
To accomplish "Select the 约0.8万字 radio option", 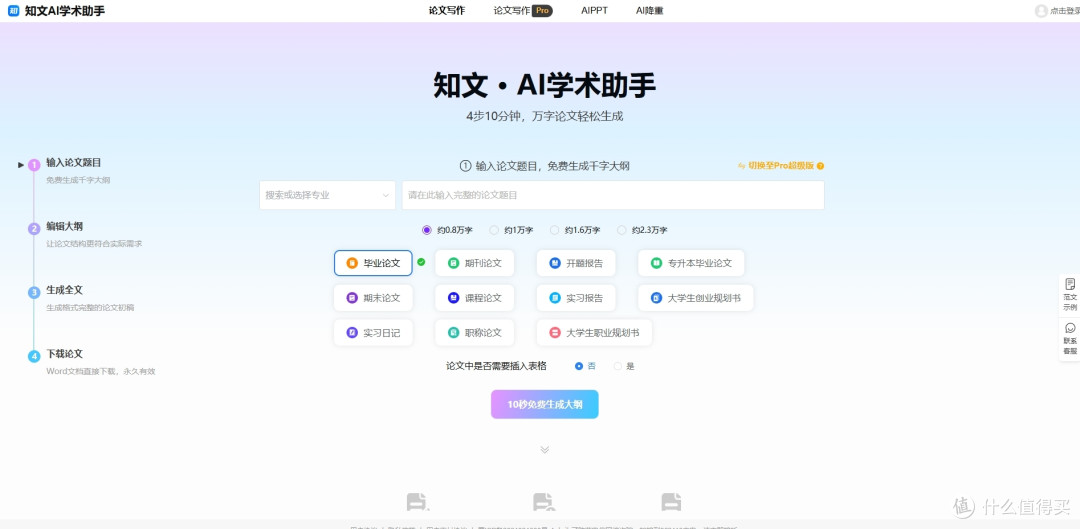I will (448, 230).
